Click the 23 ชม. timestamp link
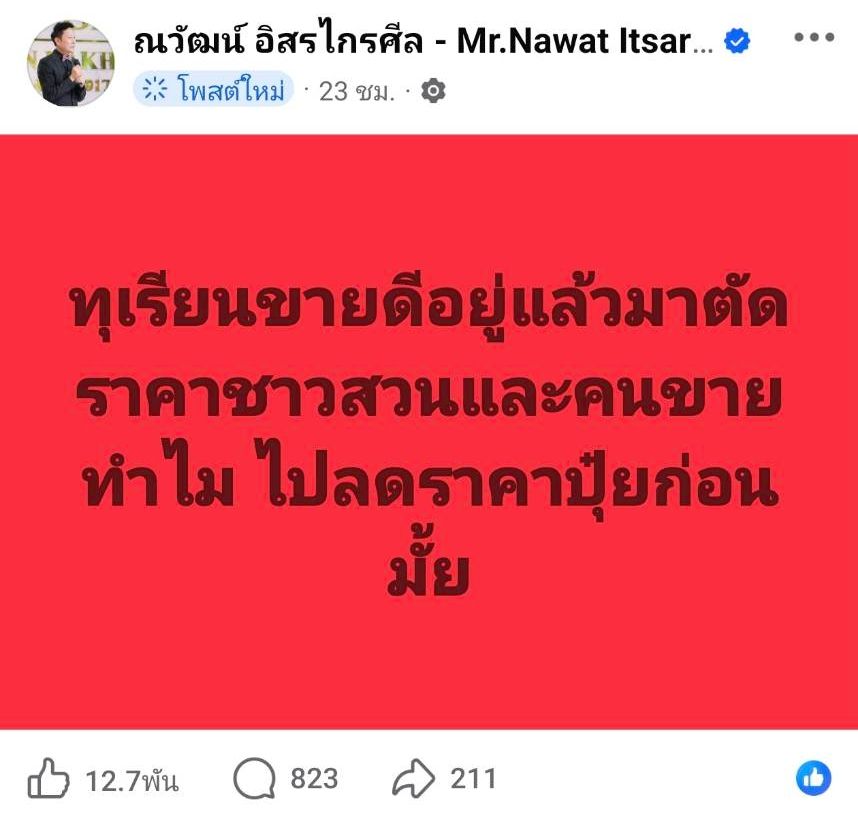Viewport: 858px width, 817px height. (356, 91)
